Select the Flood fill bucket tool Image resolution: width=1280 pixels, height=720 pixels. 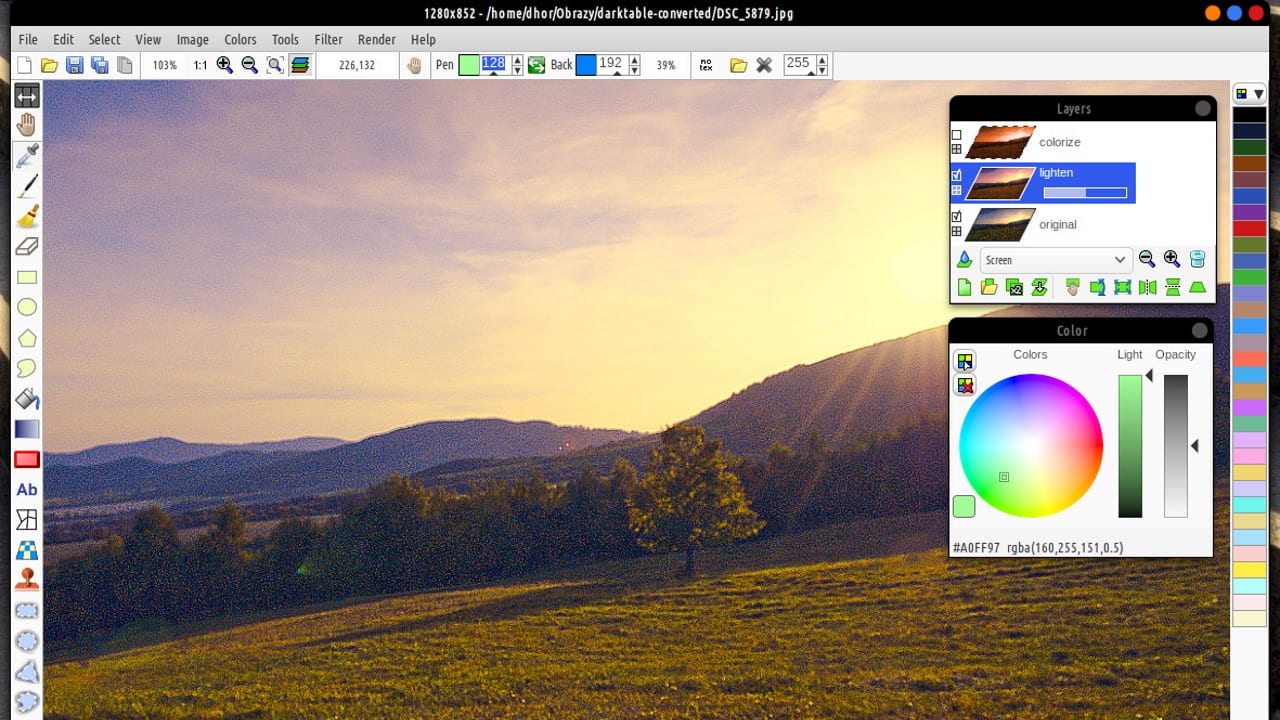click(27, 399)
